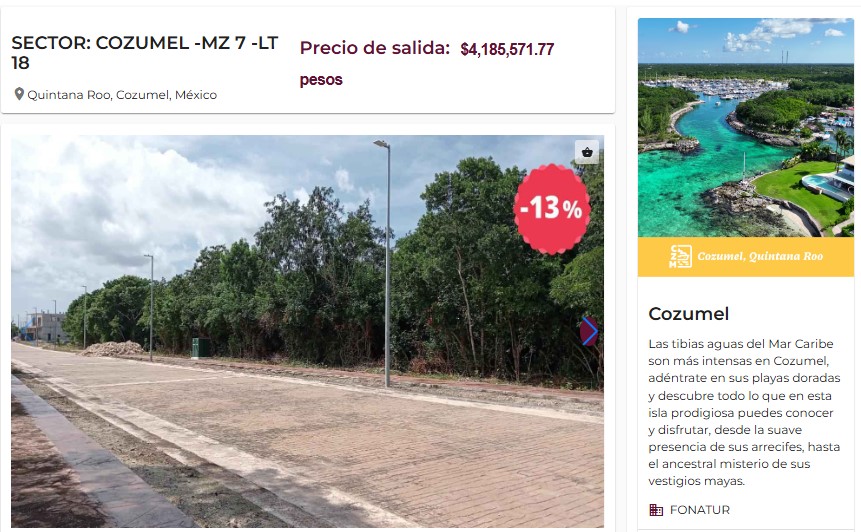Open the Cozumel aerial marina image
The height and width of the screenshot is (532, 861).
[746, 127]
